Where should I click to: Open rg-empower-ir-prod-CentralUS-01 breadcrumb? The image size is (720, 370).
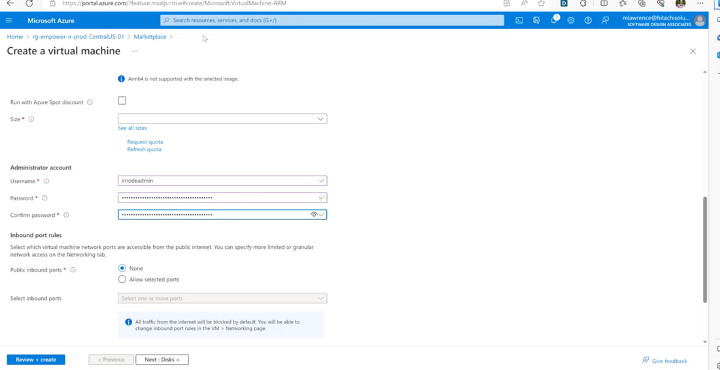tap(79, 37)
